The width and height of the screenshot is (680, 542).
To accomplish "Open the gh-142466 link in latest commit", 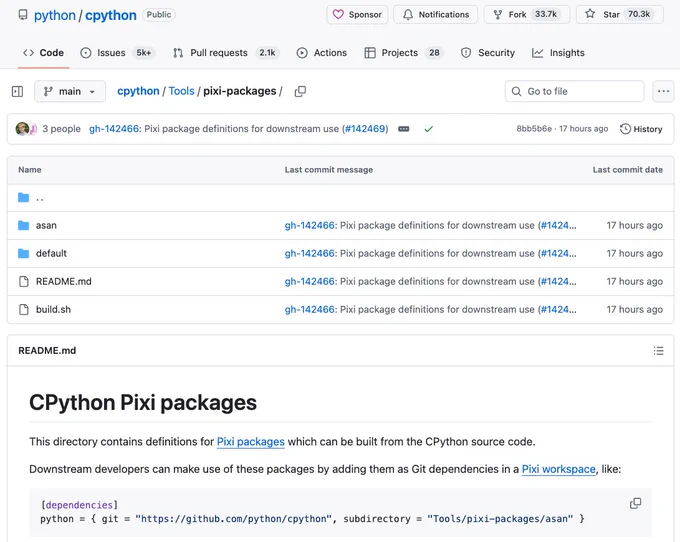I will tap(114, 129).
